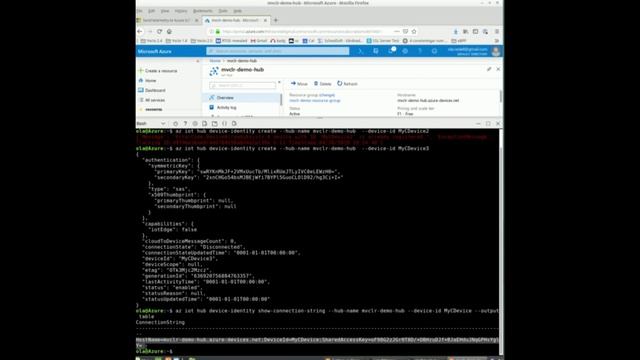Collapse the hub resource menu chevron
Image resolution: width=640 pixels, height=360 pixels.
(x=279, y=82)
